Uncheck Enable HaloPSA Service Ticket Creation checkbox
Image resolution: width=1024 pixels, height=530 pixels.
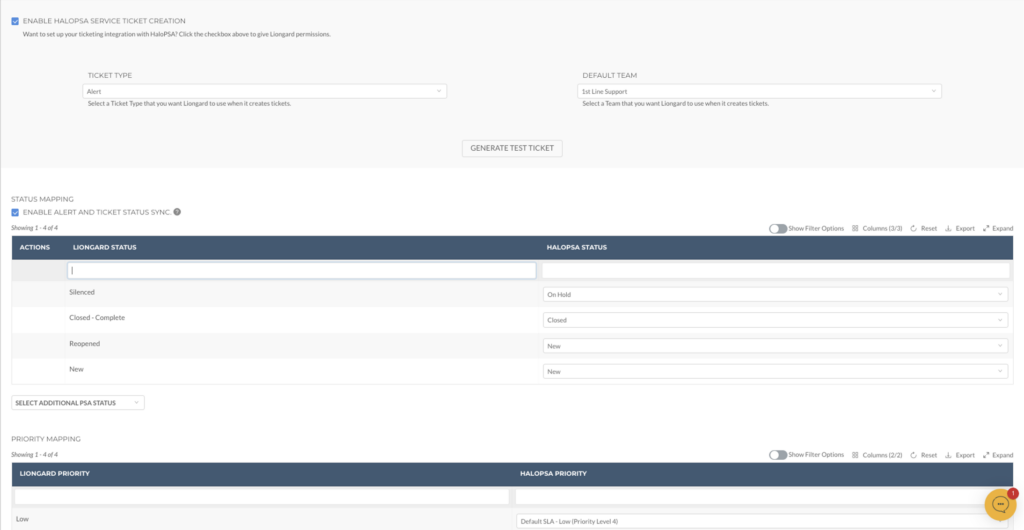(x=15, y=21)
